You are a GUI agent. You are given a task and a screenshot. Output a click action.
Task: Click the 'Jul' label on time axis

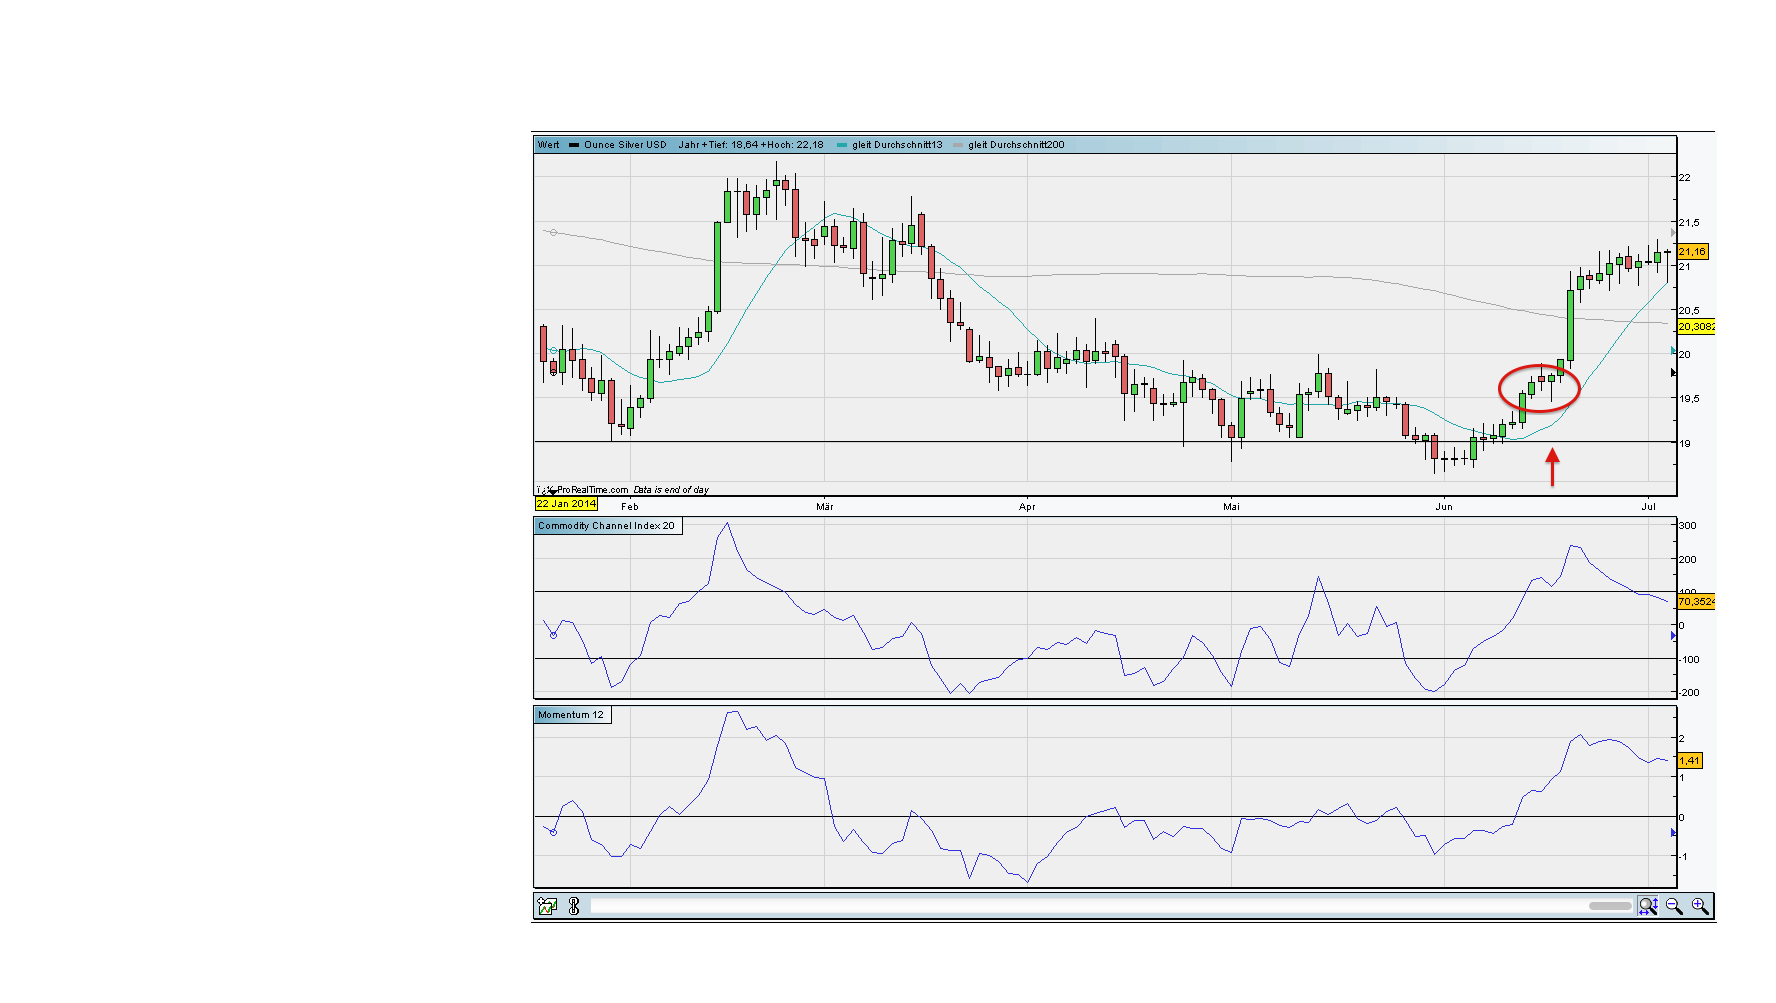click(x=1648, y=507)
